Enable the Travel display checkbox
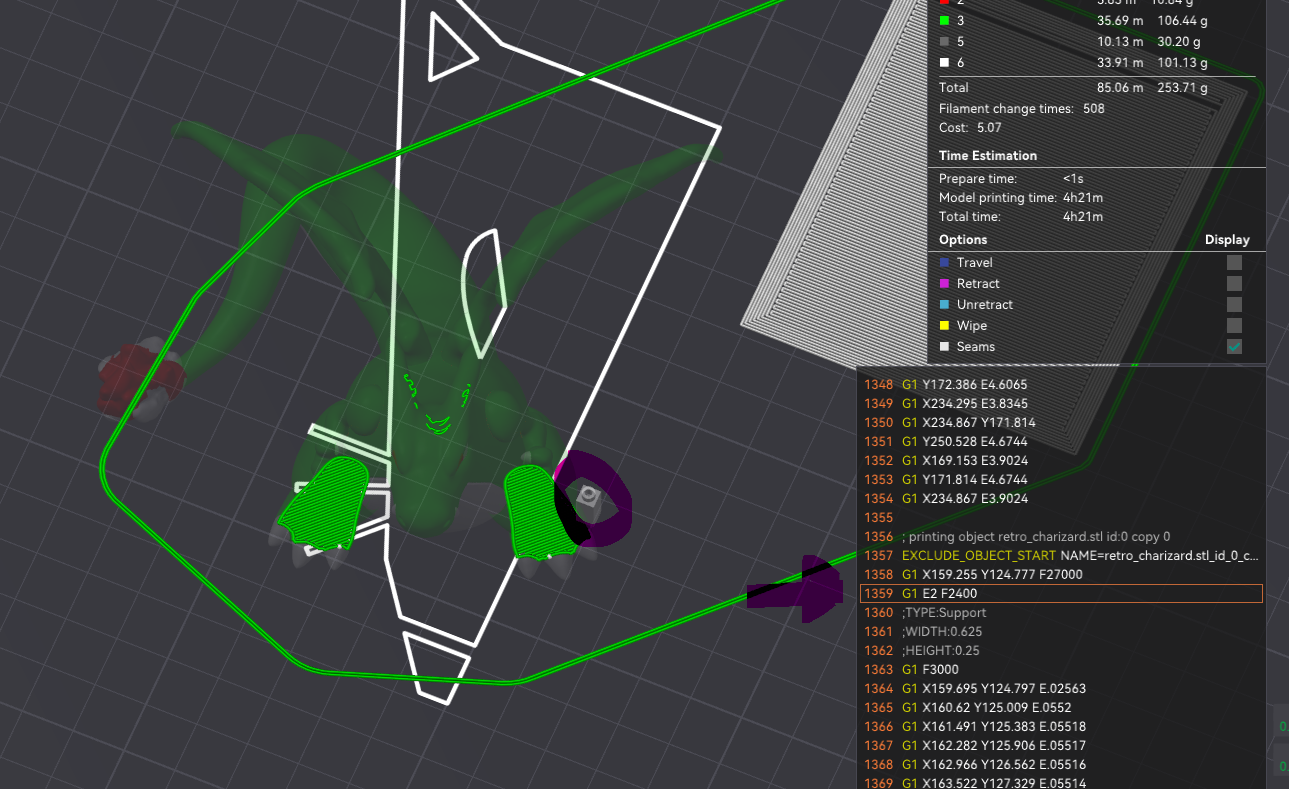Image resolution: width=1289 pixels, height=789 pixels. point(1234,262)
